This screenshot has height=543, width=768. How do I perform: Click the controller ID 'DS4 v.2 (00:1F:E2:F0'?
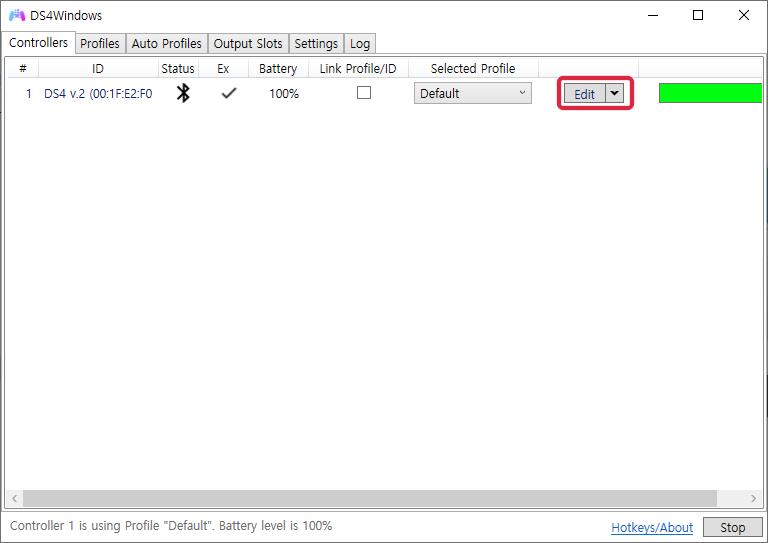[x=98, y=94]
